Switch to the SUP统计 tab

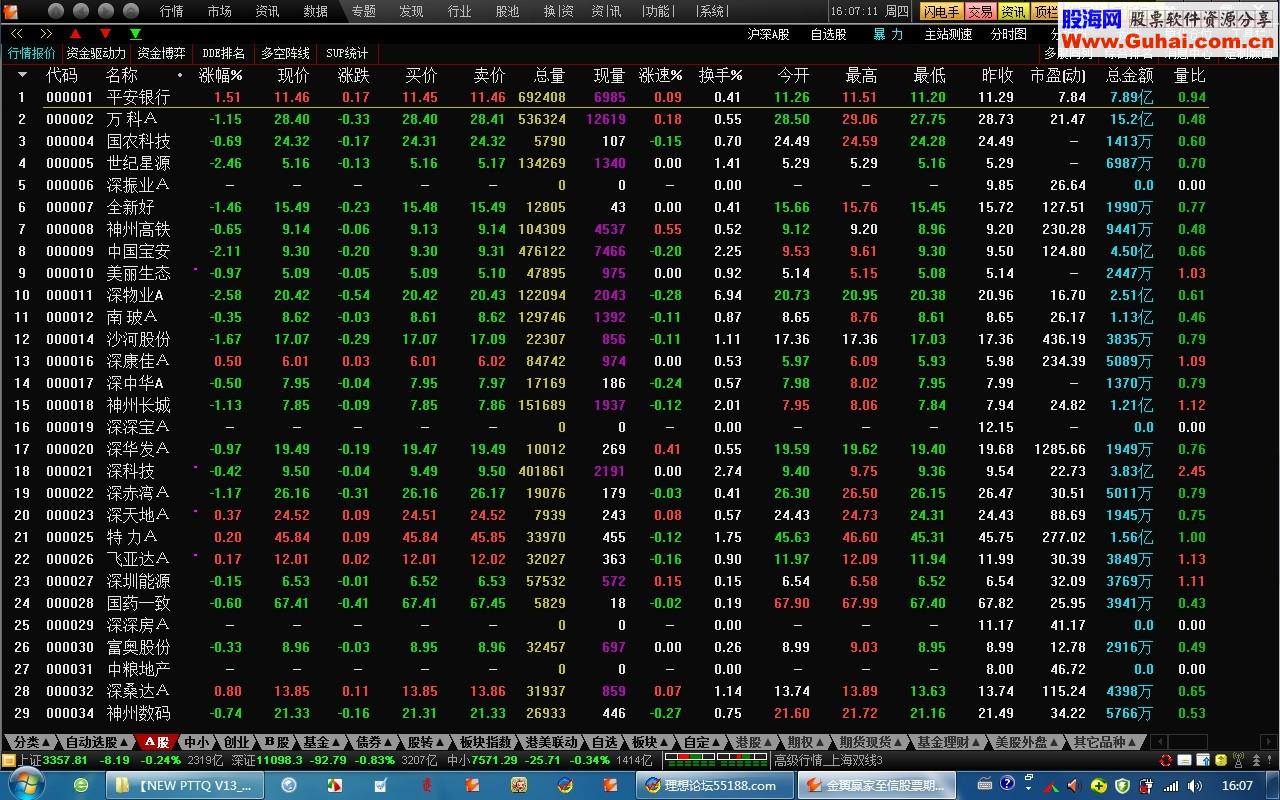pos(347,53)
